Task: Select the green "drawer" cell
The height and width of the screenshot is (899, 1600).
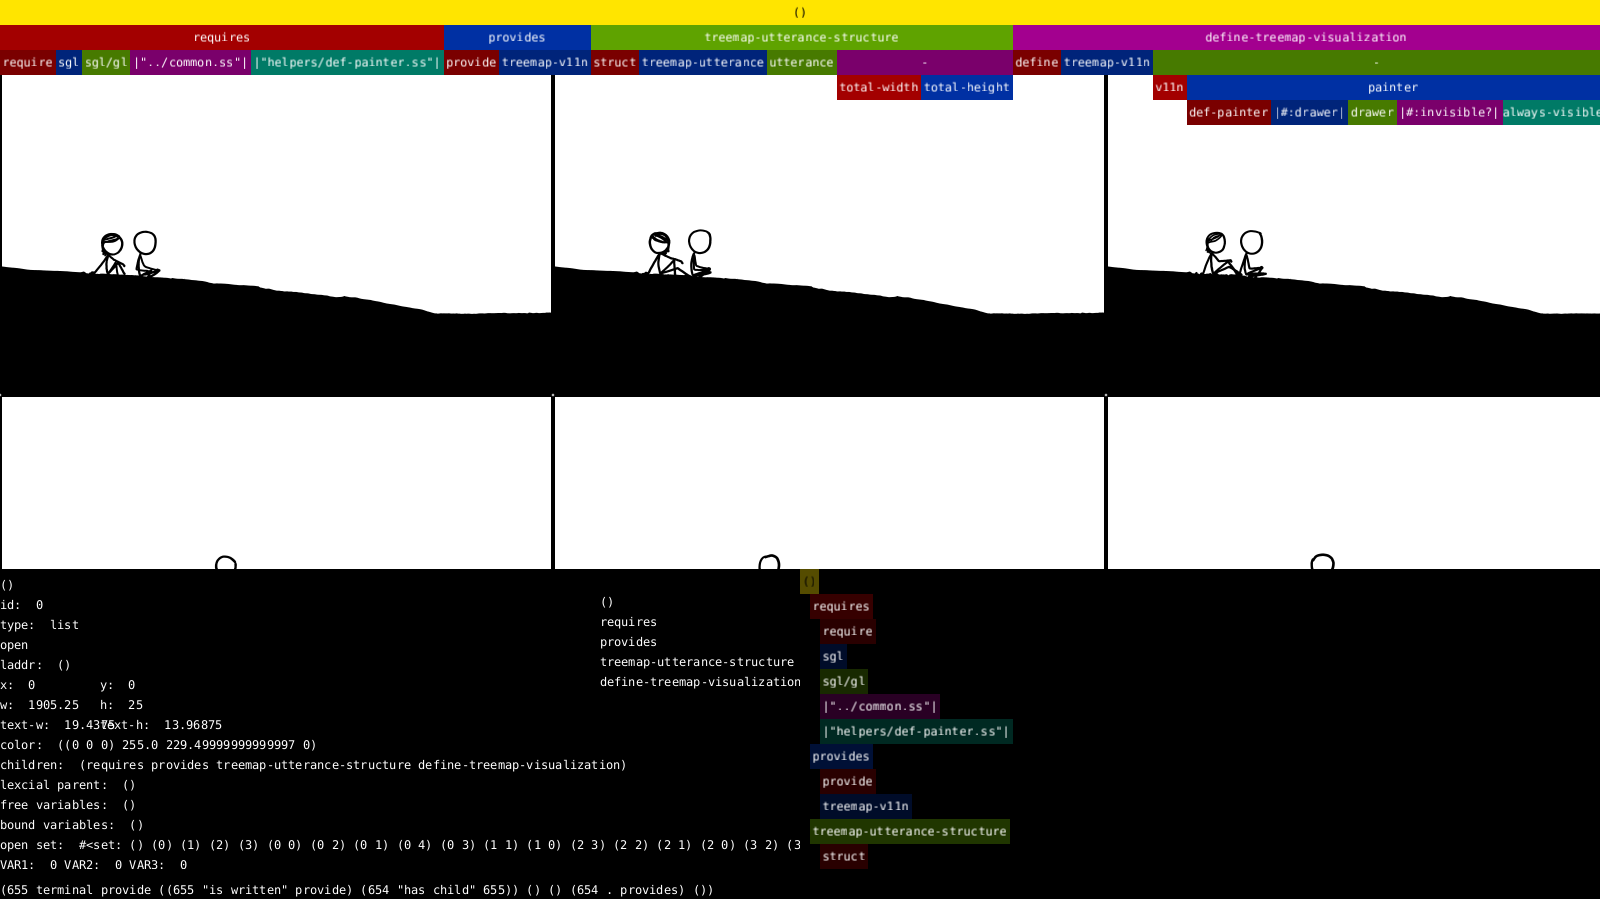Action: (x=1371, y=112)
